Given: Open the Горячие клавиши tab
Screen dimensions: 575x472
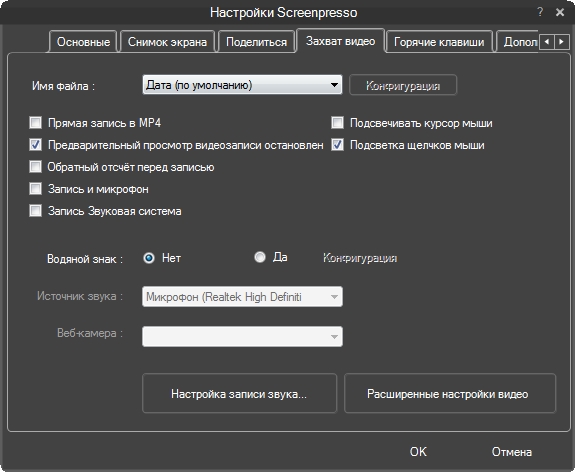Looking at the screenshot, I should [x=439, y=42].
